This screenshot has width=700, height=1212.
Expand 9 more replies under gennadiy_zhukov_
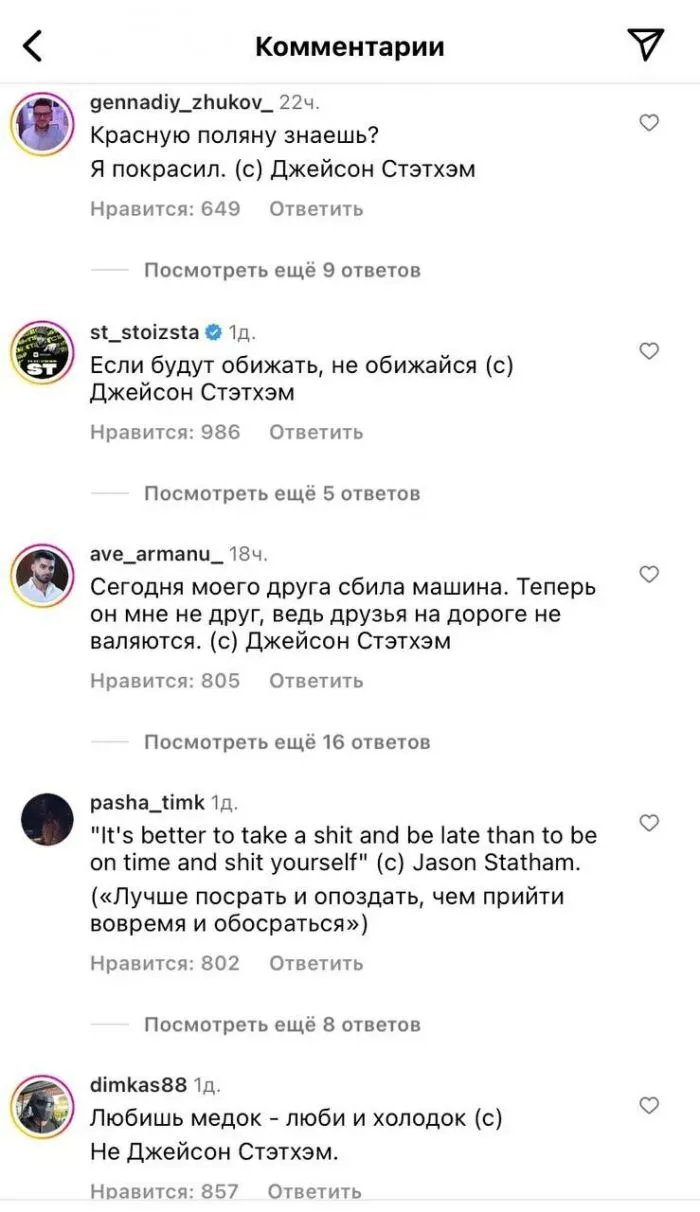tap(282, 270)
